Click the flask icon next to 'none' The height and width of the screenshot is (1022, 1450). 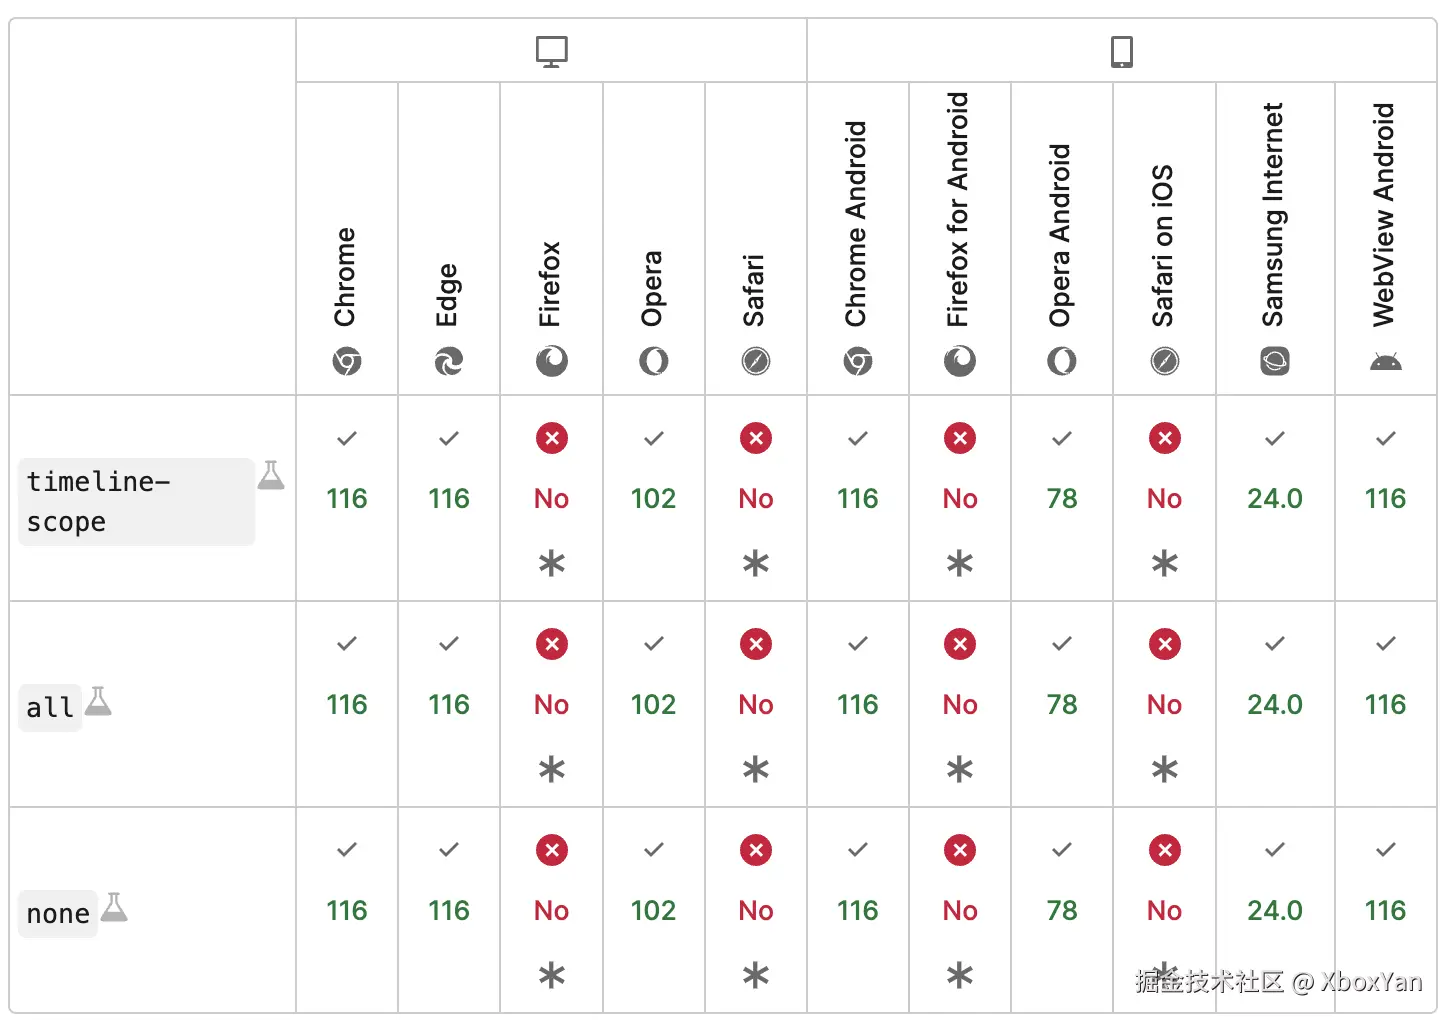(115, 907)
